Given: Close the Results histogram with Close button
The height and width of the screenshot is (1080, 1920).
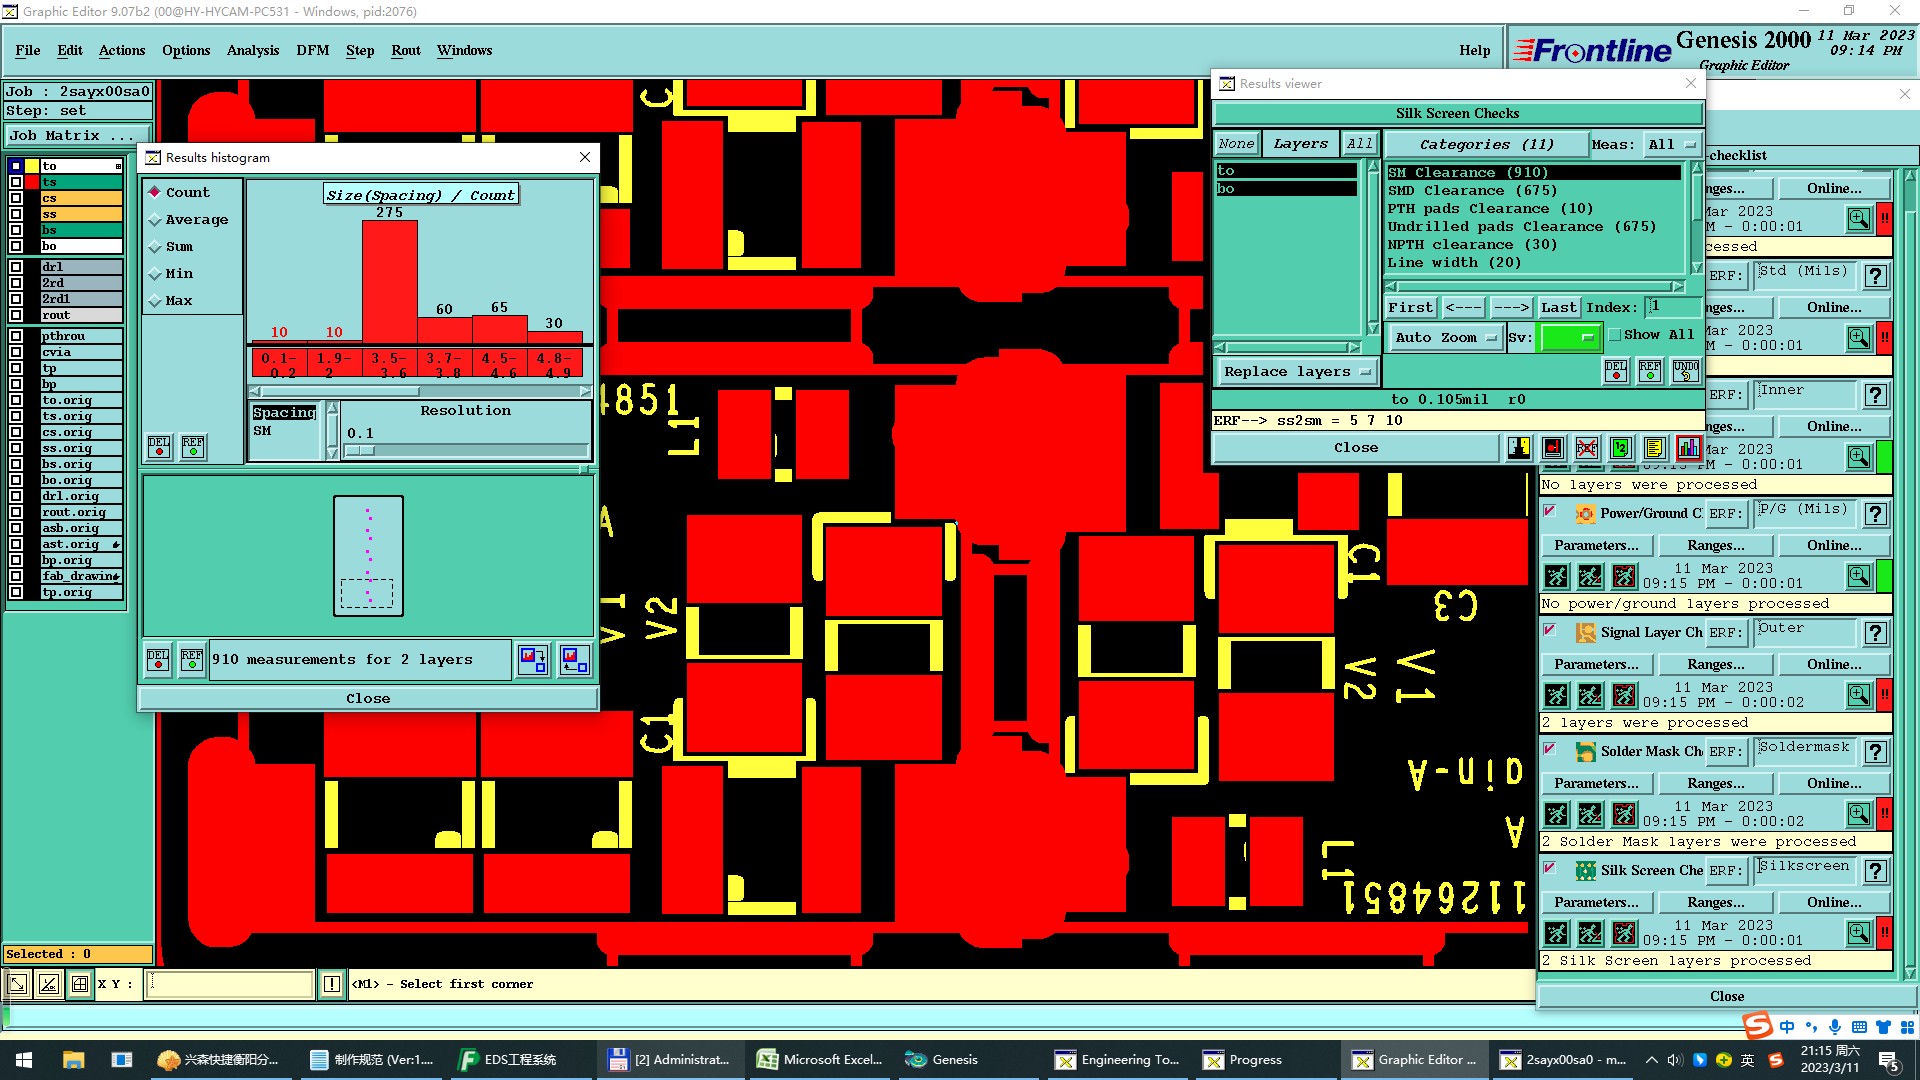Looking at the screenshot, I should 368,699.
